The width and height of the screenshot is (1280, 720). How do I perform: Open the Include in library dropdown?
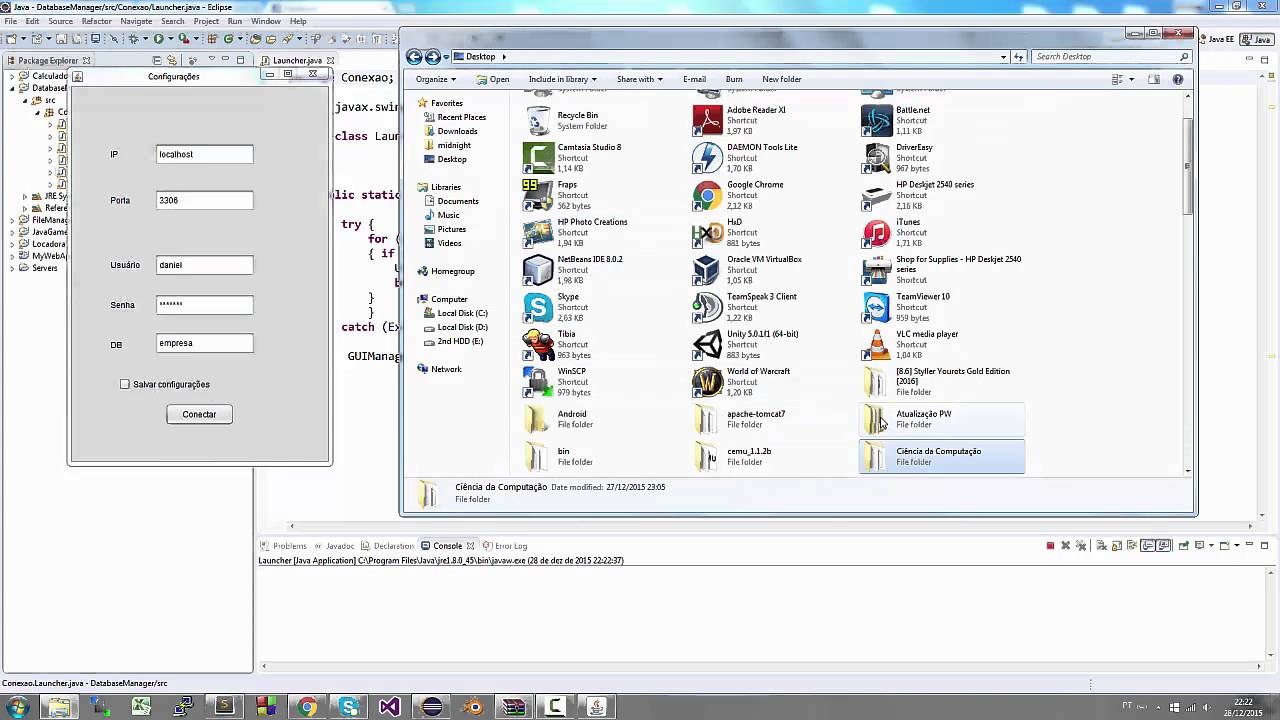pyautogui.click(x=562, y=79)
